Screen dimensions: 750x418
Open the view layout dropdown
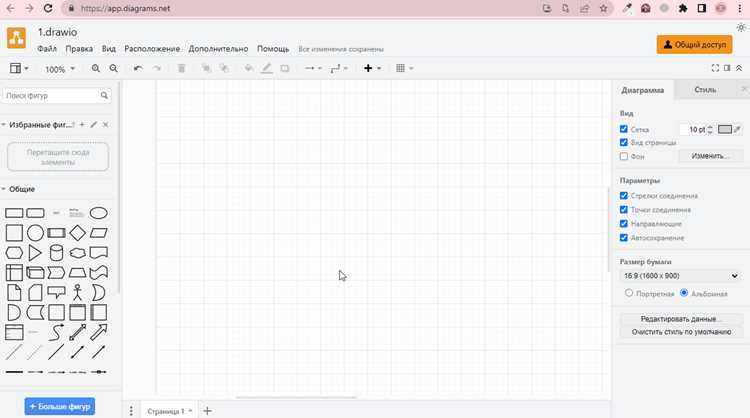[x=19, y=68]
